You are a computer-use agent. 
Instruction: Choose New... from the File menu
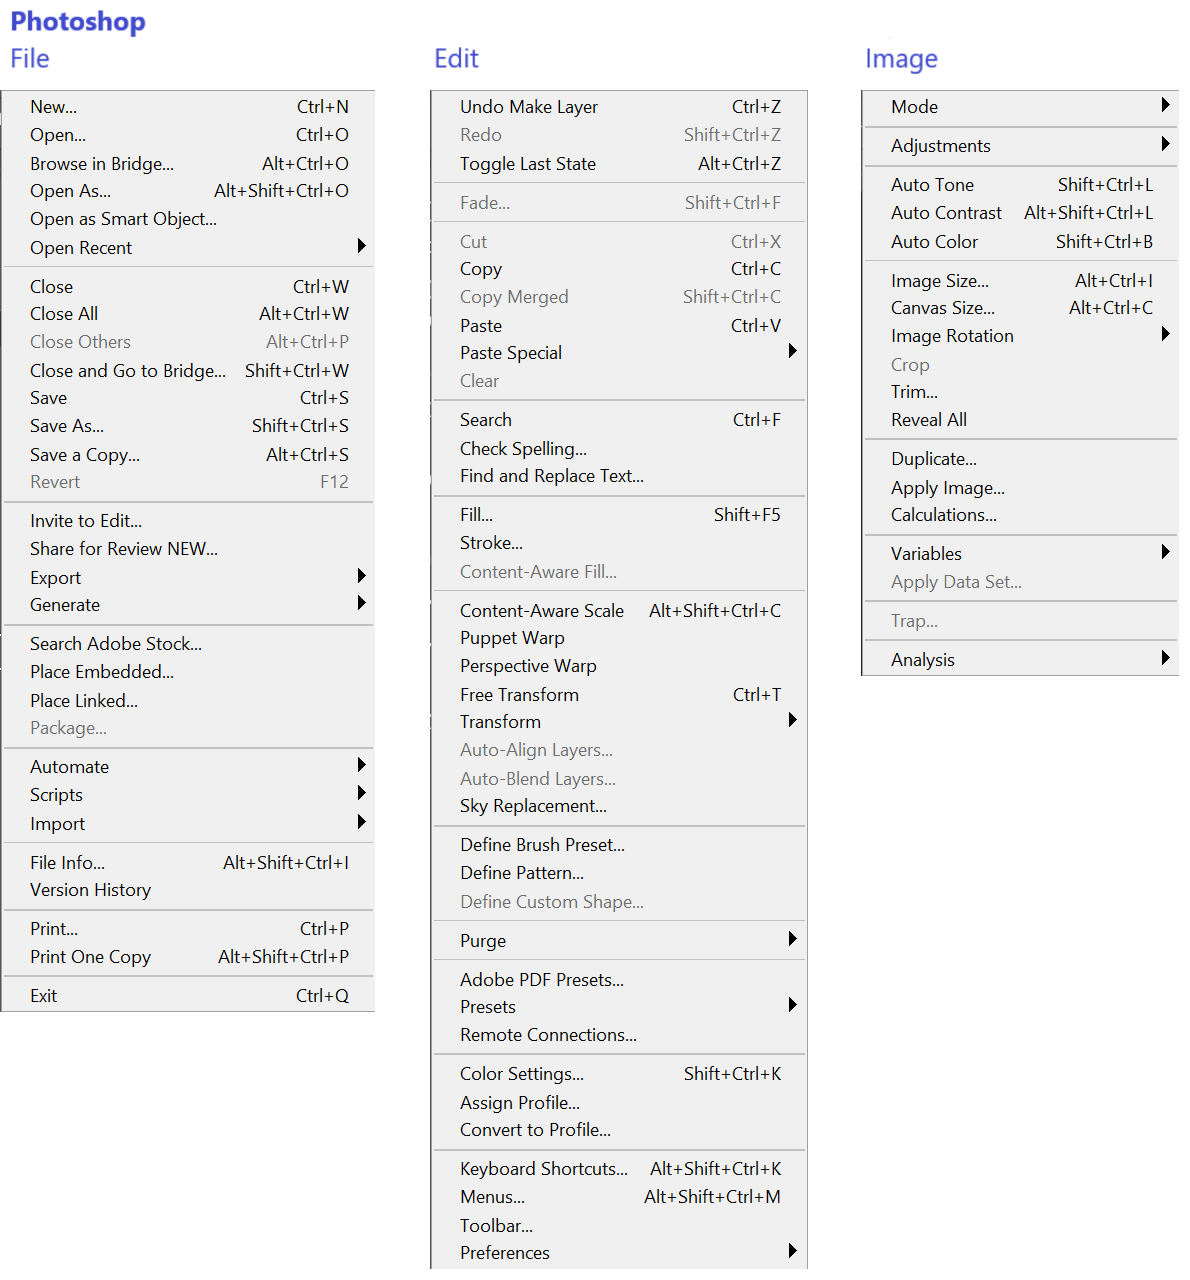click(54, 107)
